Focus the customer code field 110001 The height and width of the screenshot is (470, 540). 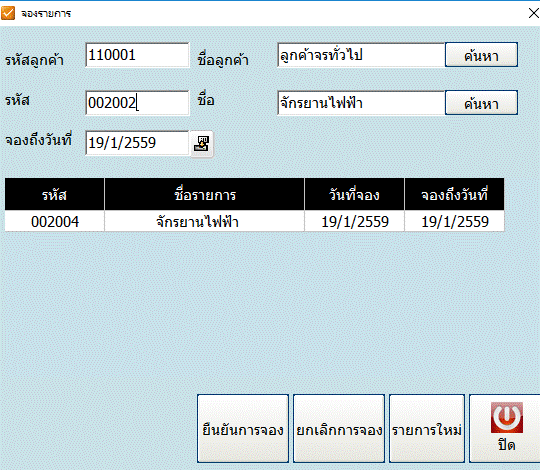coord(137,55)
